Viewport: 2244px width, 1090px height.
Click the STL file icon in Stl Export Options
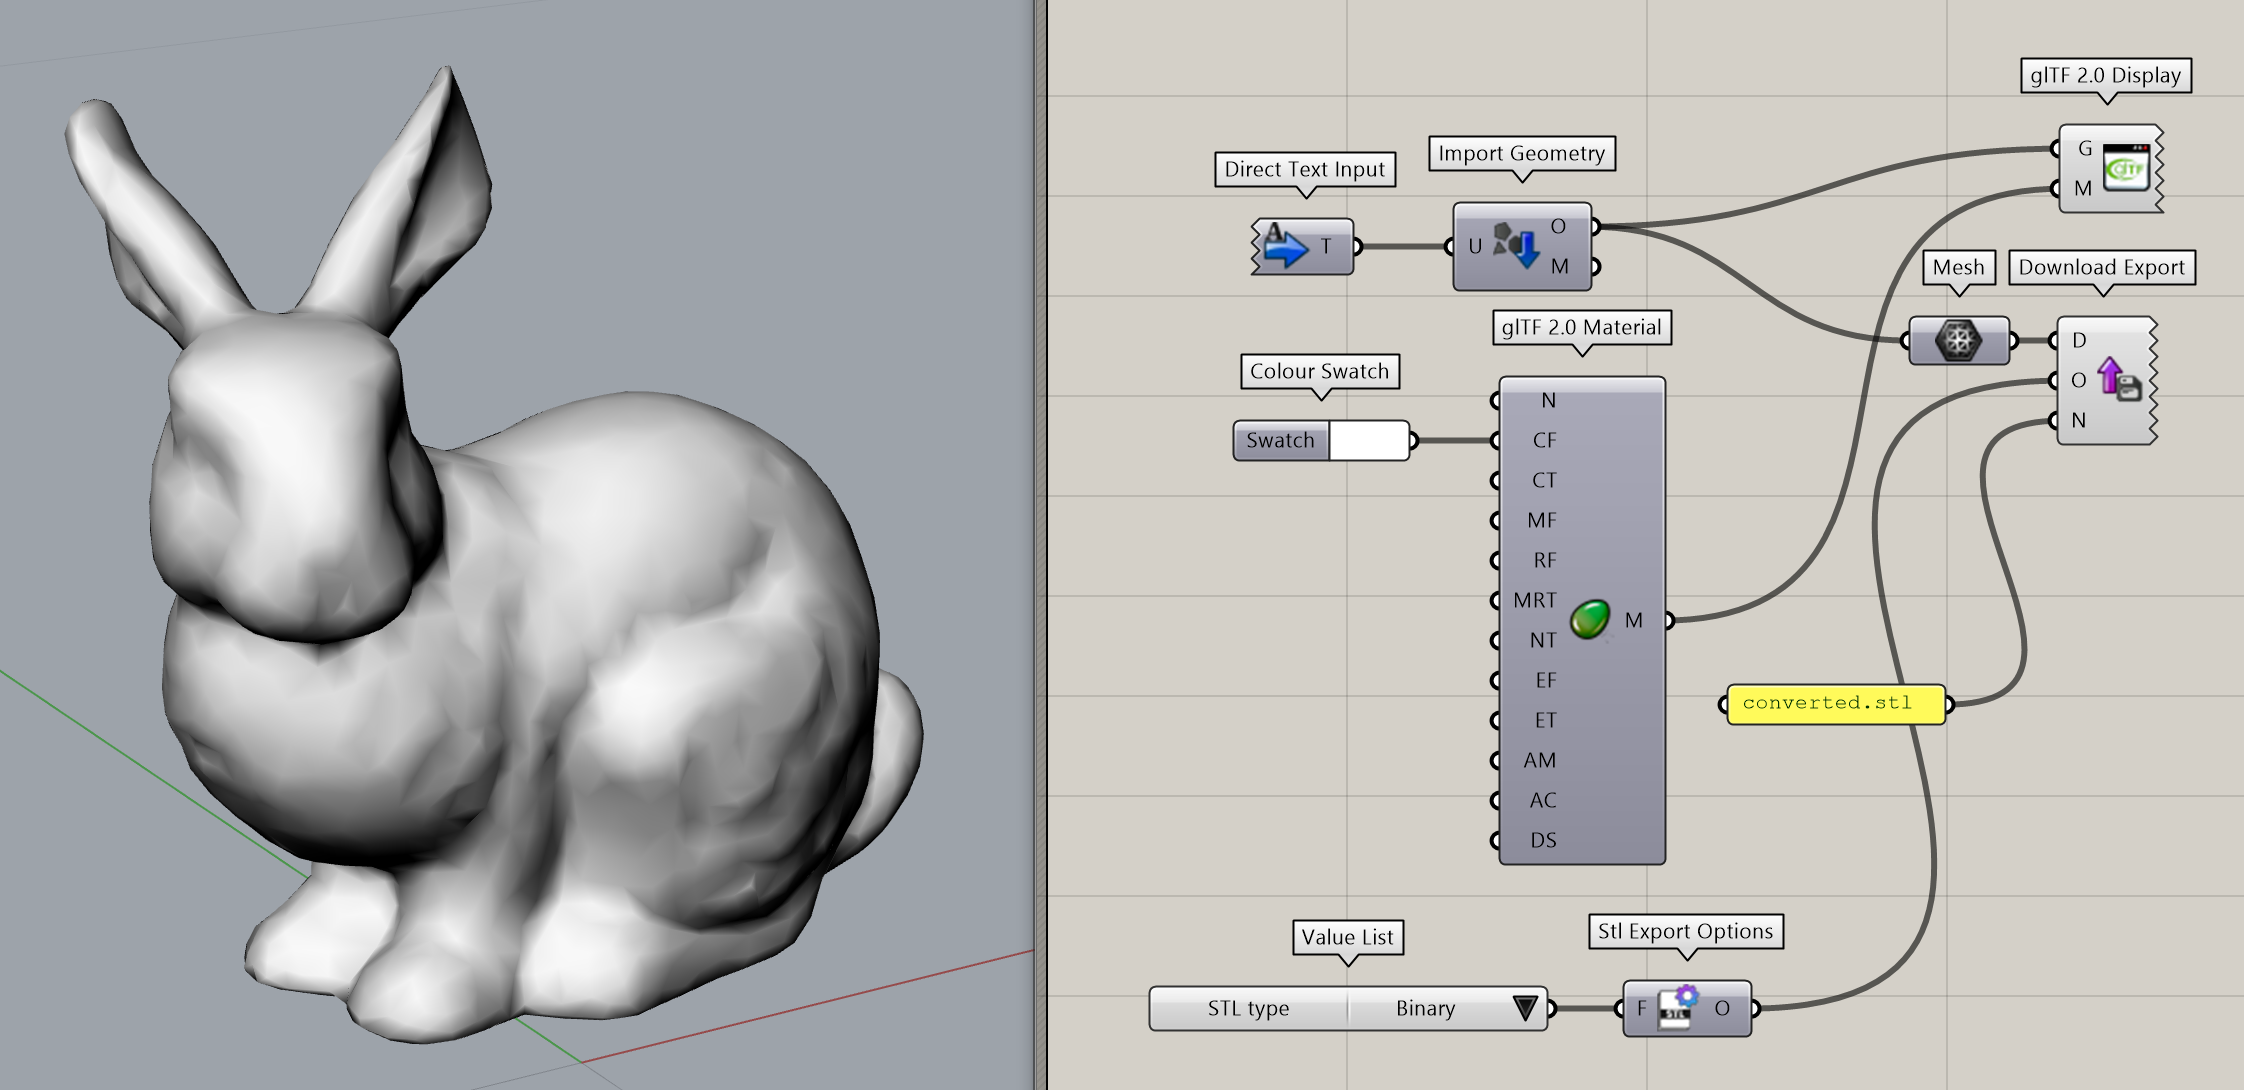(1672, 1013)
